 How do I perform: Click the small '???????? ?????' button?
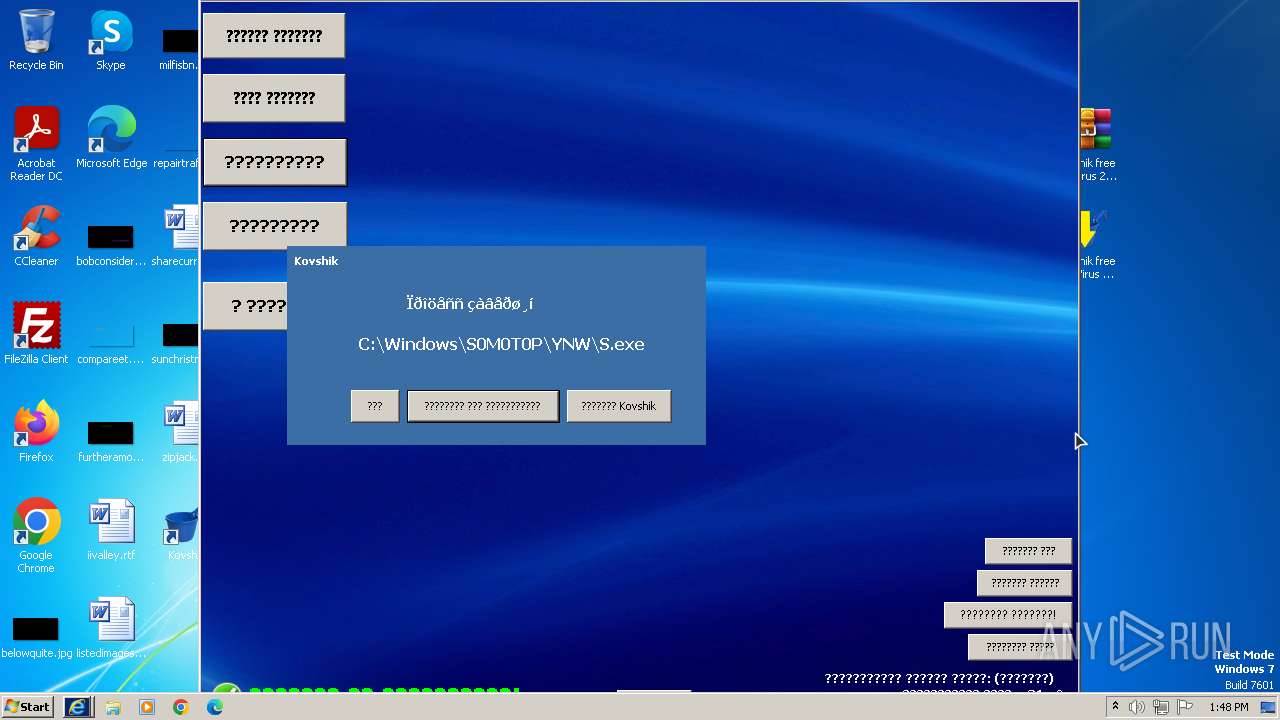tap(1019, 647)
